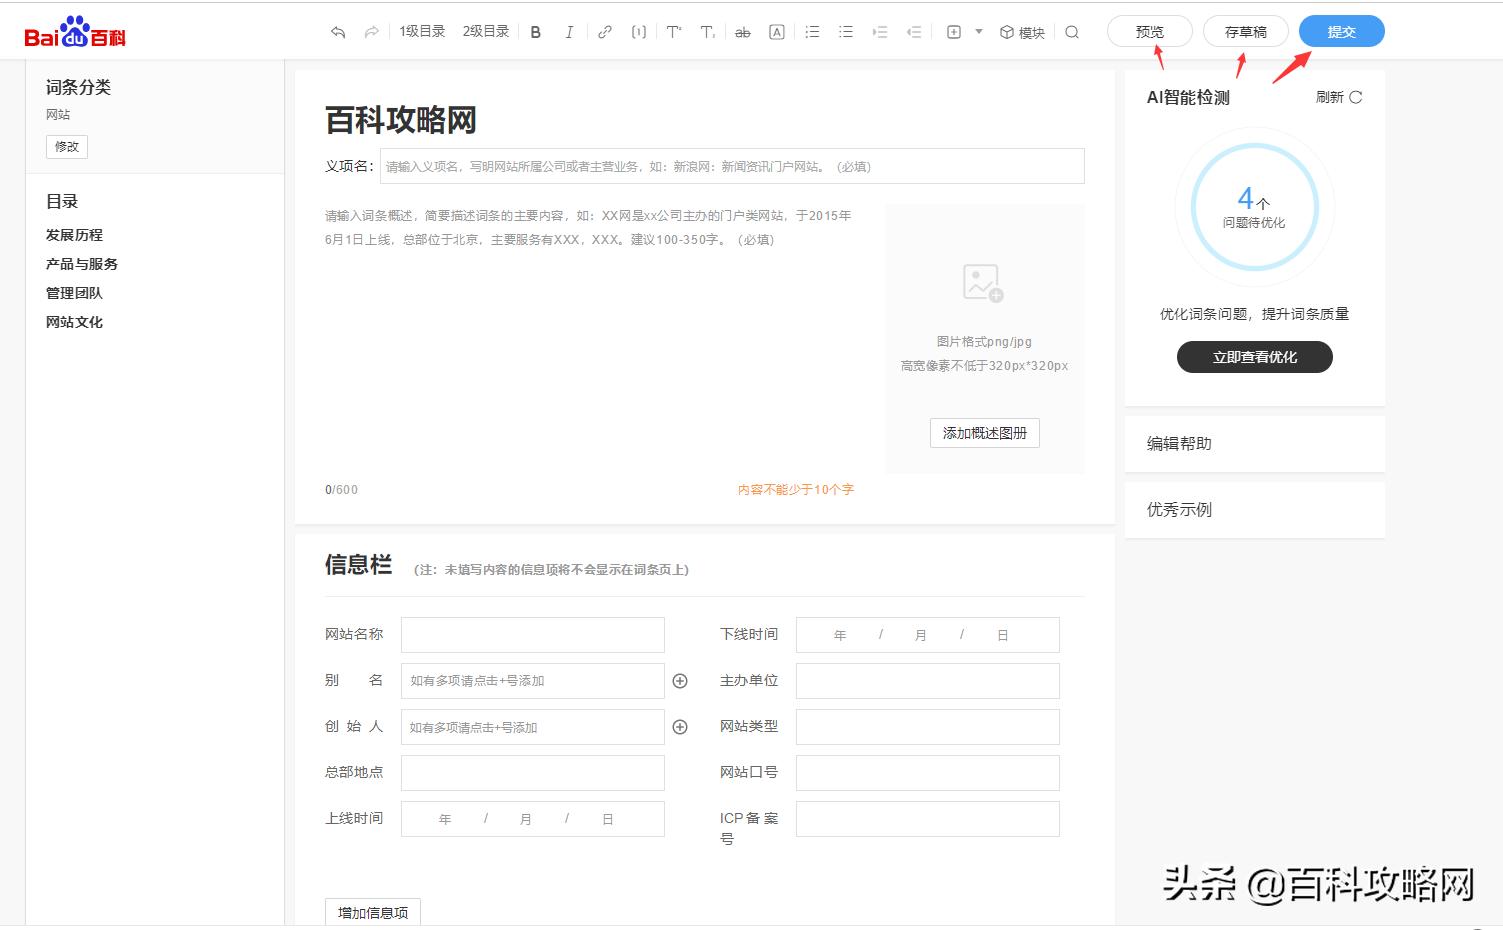The height and width of the screenshot is (930, 1503).
Task: Click the undo icon in the toolbar
Action: (x=337, y=31)
